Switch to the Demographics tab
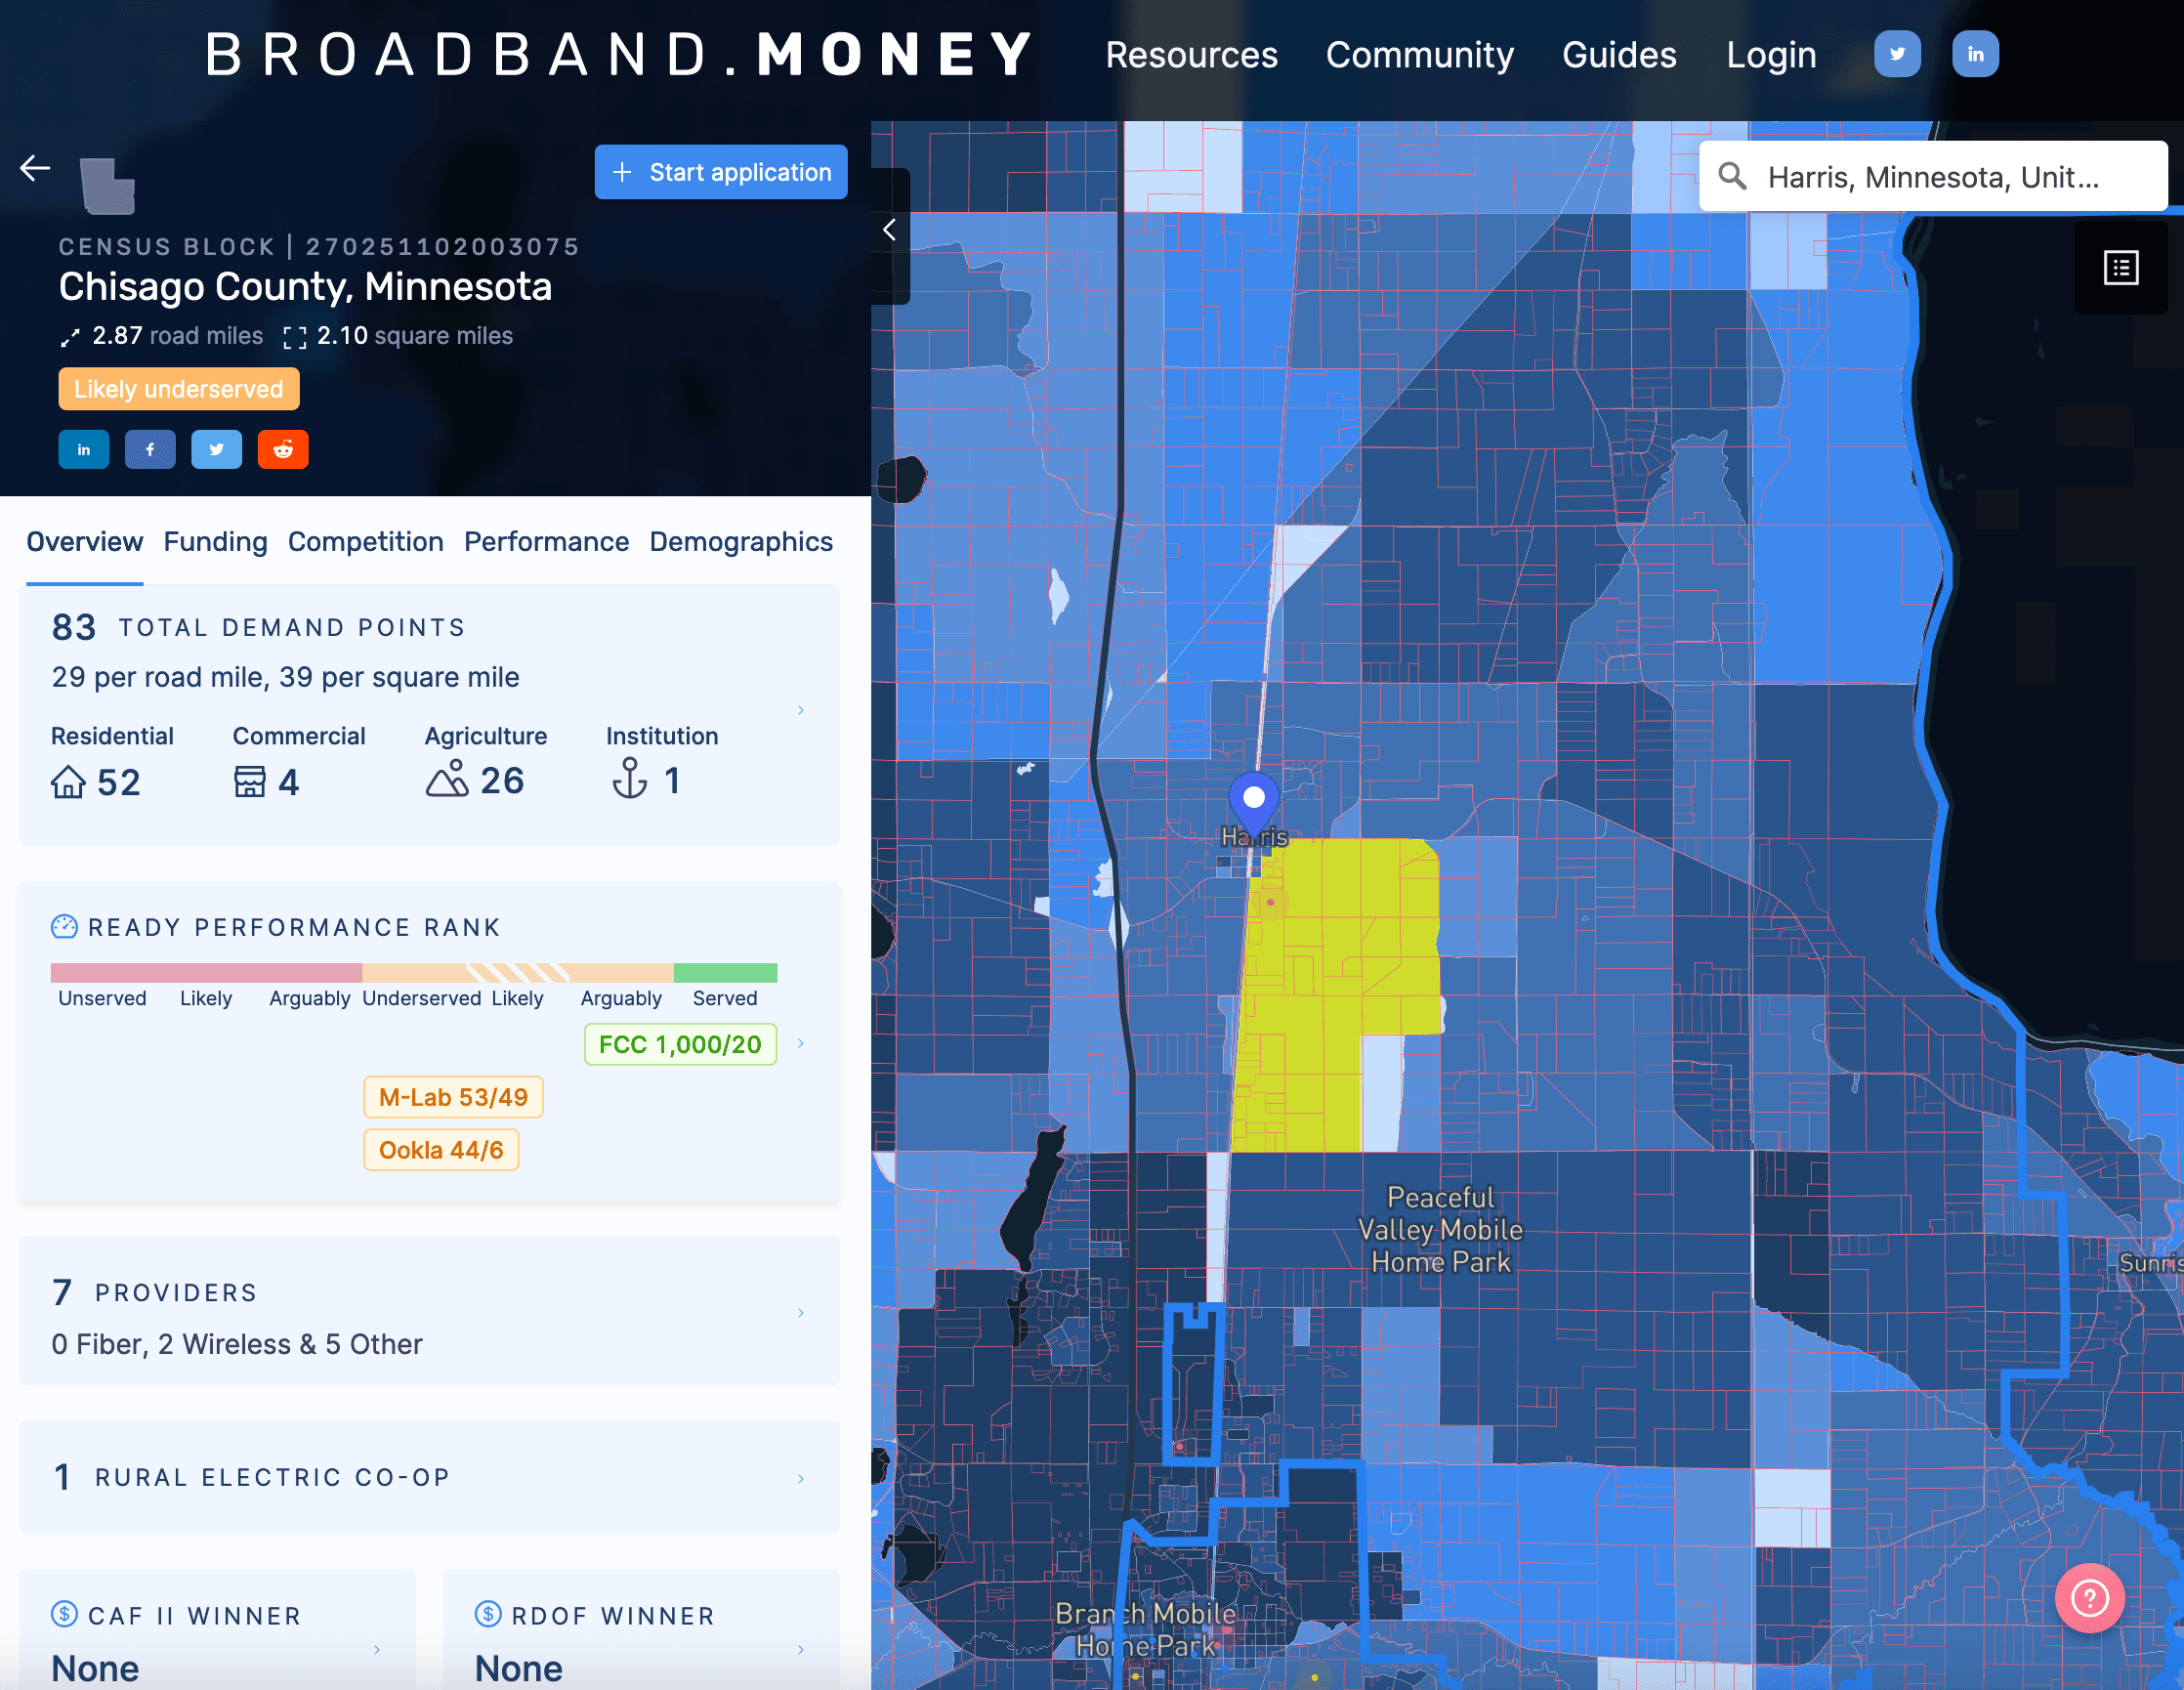This screenshot has height=1690, width=2184. click(x=741, y=542)
